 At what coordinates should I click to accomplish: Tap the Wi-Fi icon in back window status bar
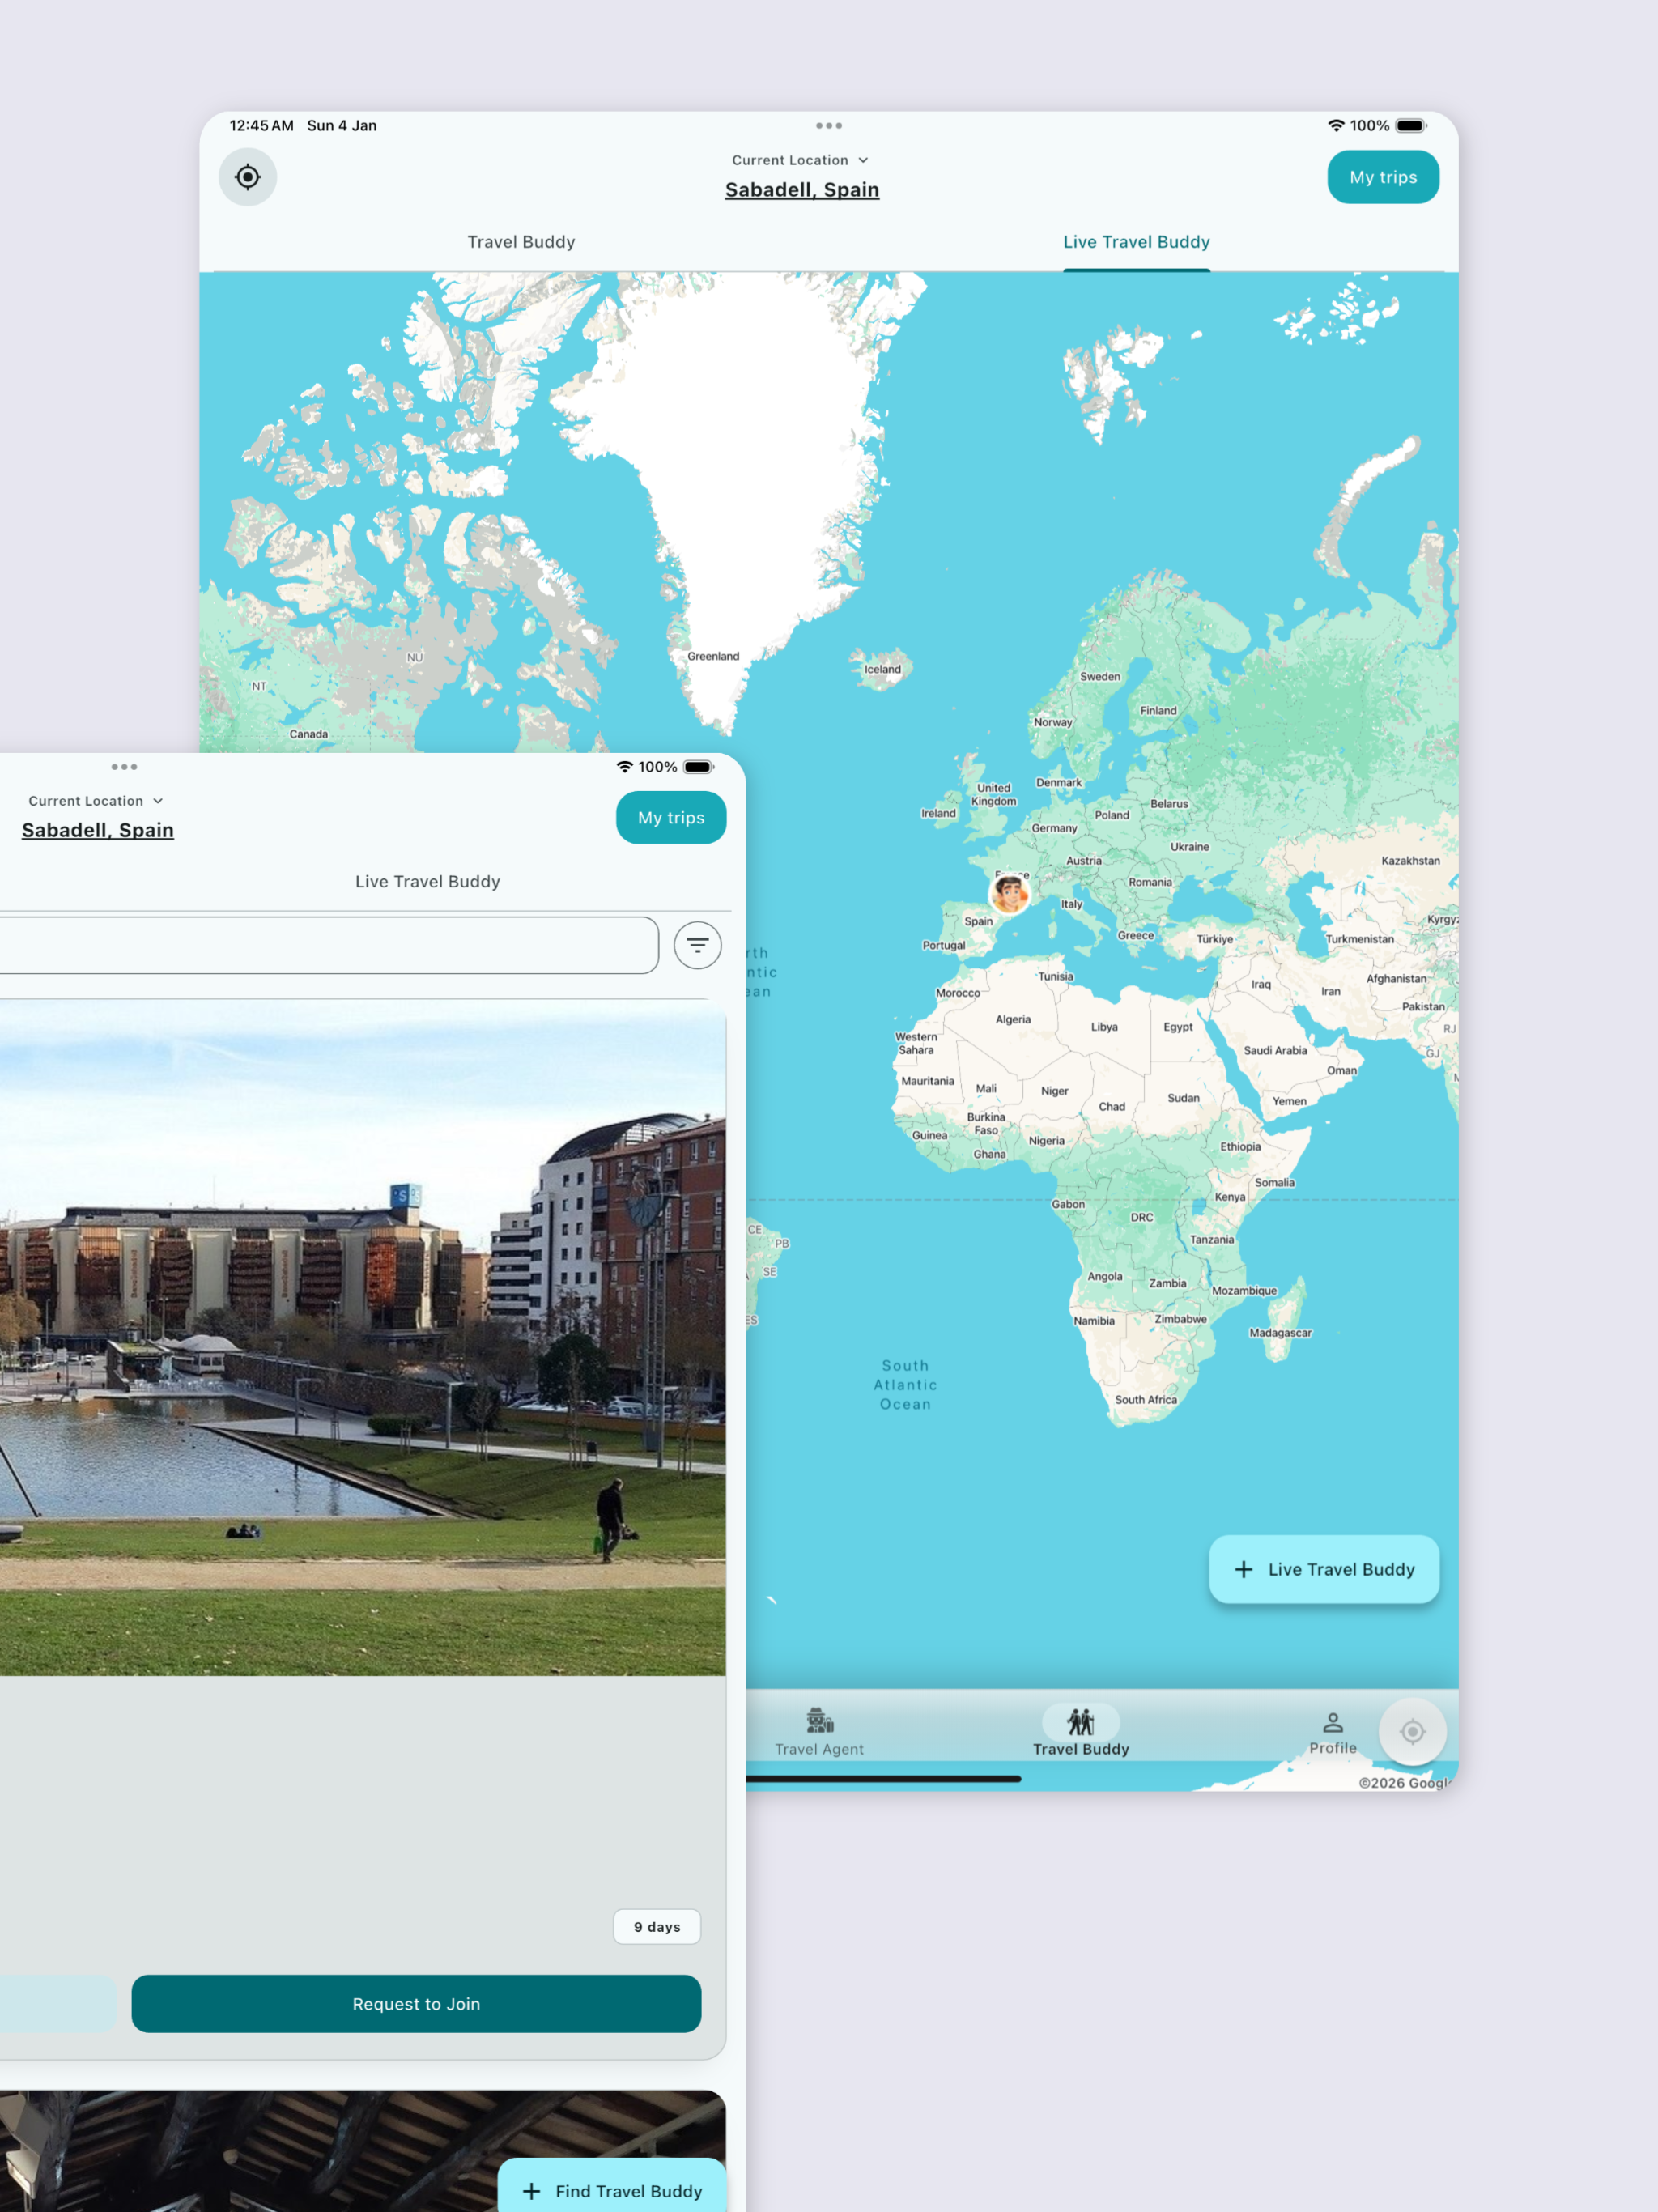coord(1336,126)
